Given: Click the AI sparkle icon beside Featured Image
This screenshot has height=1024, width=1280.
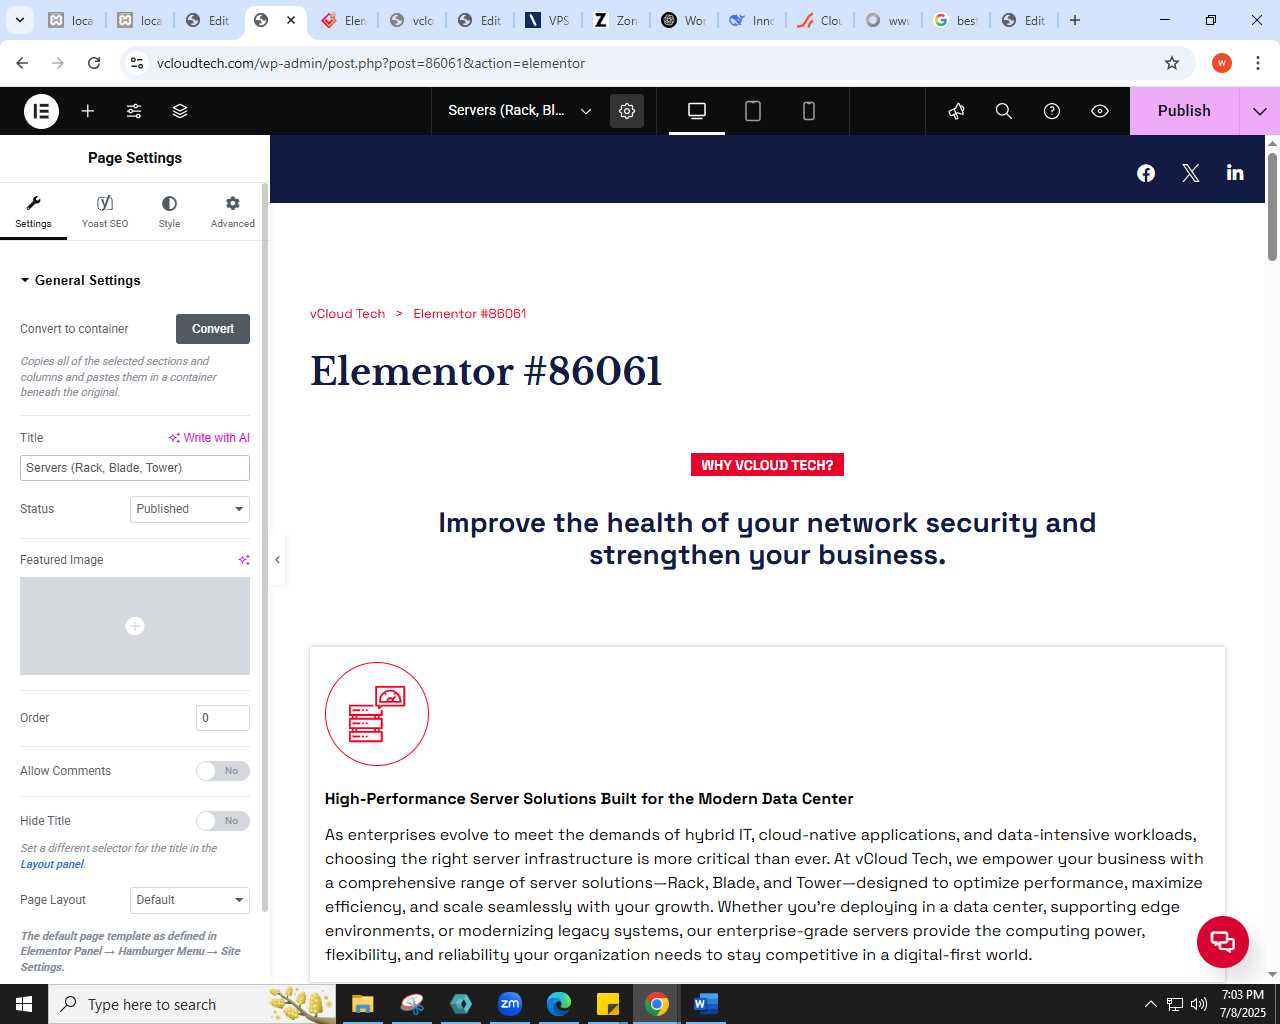Looking at the screenshot, I should tap(244, 560).
